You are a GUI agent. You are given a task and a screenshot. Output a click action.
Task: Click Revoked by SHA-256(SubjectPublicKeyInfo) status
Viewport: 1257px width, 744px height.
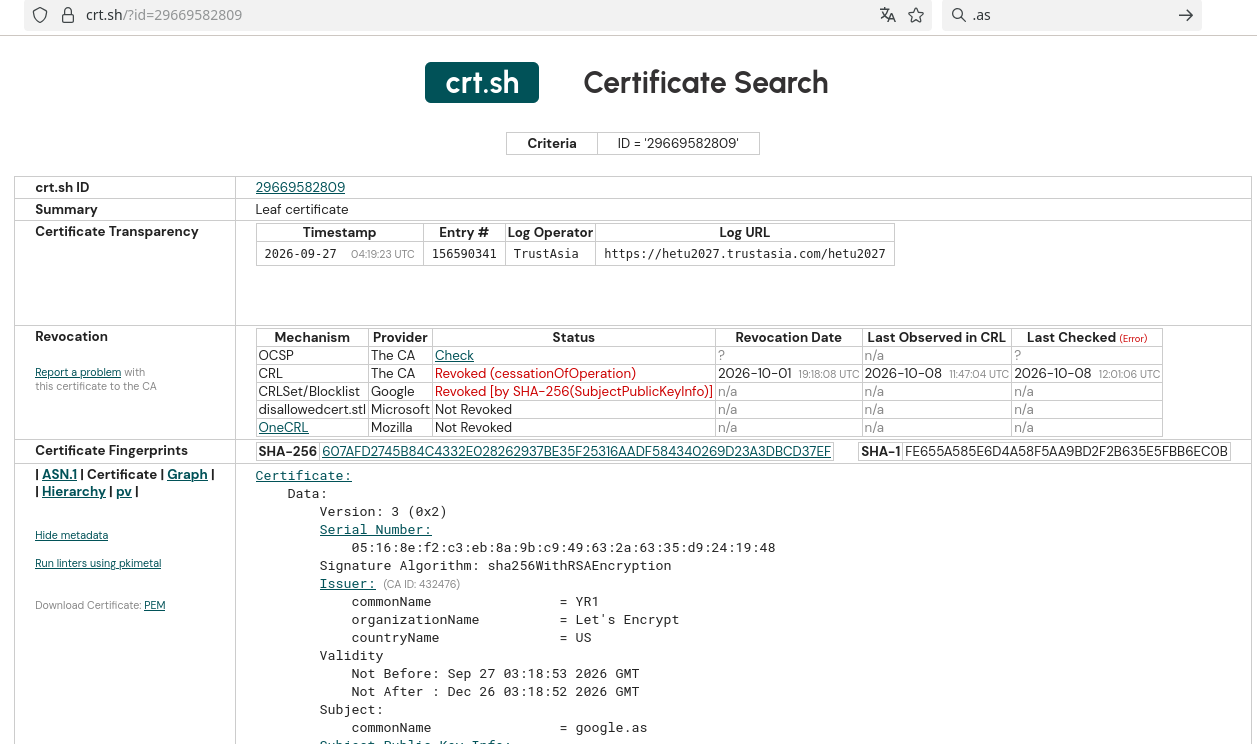click(x=574, y=391)
